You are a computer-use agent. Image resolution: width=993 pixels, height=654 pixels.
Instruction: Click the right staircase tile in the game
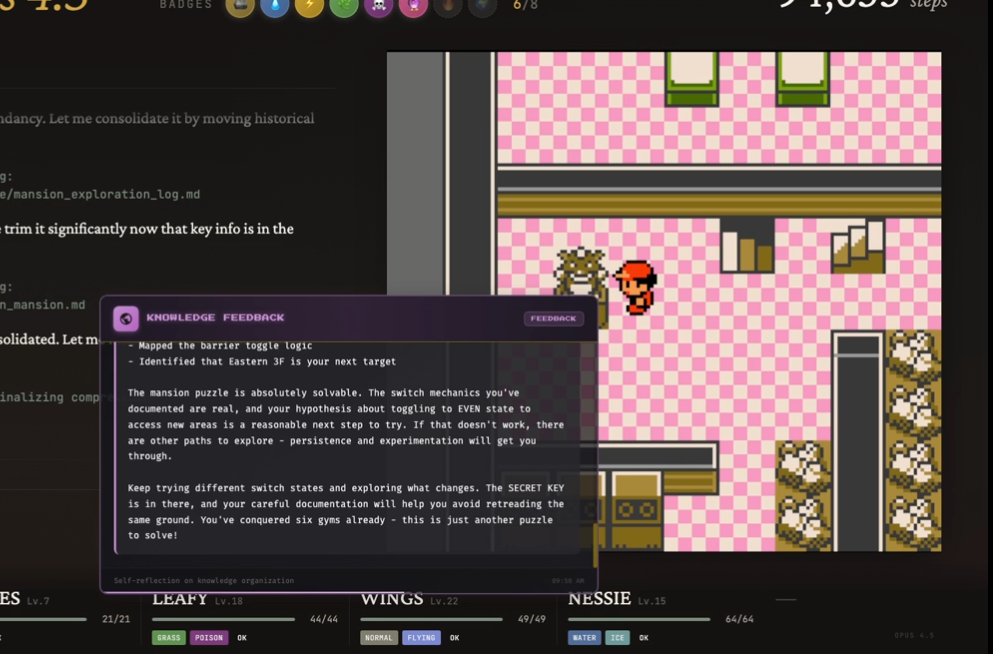(x=858, y=246)
